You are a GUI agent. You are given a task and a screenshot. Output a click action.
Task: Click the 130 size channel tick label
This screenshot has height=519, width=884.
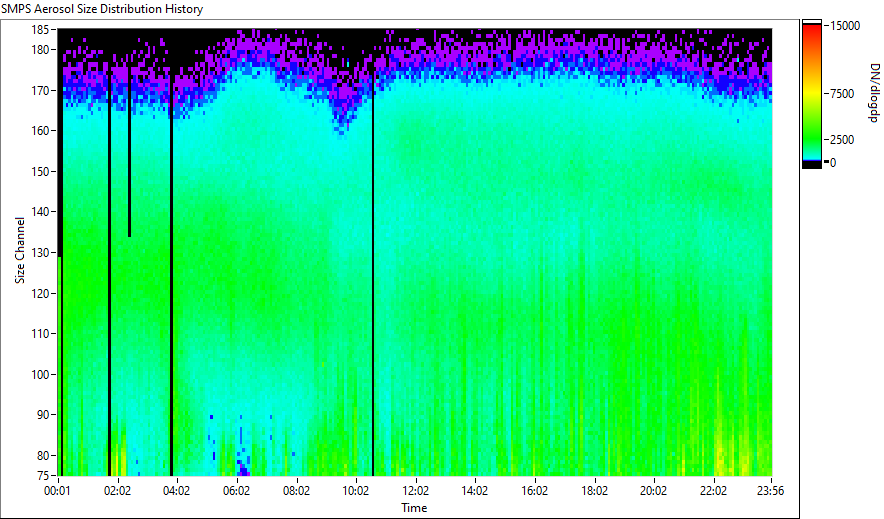pyautogui.click(x=40, y=253)
